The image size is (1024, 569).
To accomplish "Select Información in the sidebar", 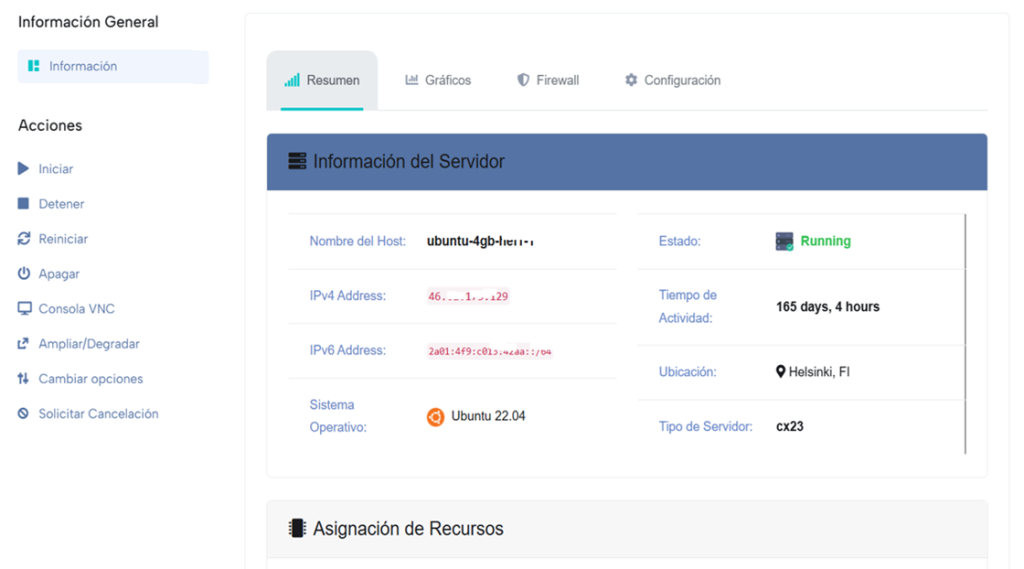I will point(83,66).
